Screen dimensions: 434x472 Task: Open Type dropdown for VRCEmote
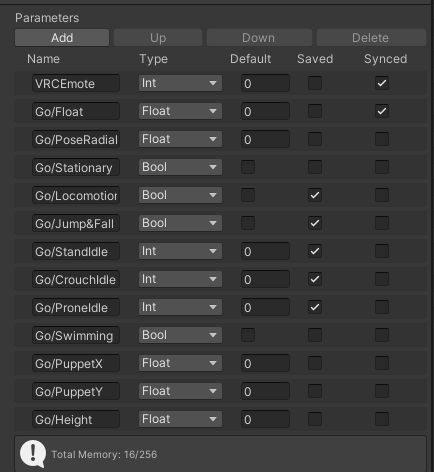[180, 83]
